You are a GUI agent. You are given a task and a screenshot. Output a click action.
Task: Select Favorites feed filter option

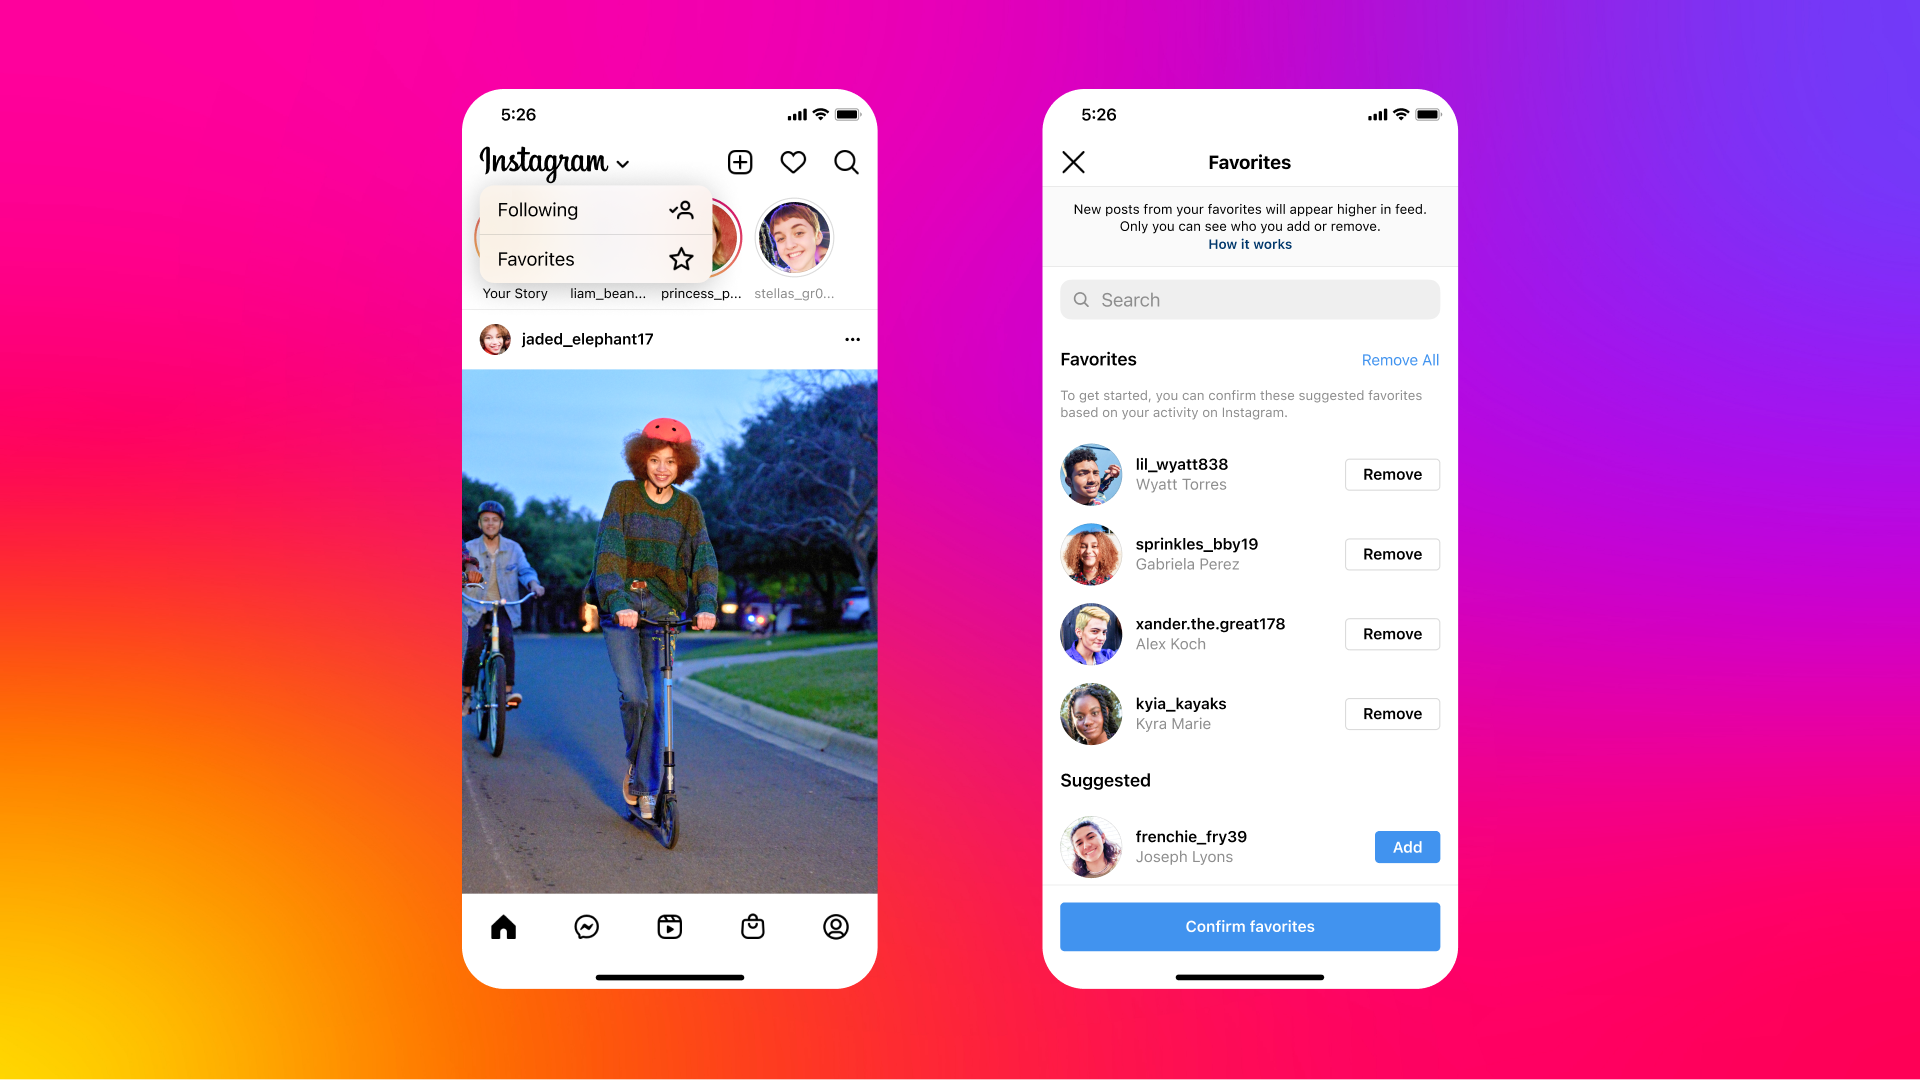click(x=592, y=257)
